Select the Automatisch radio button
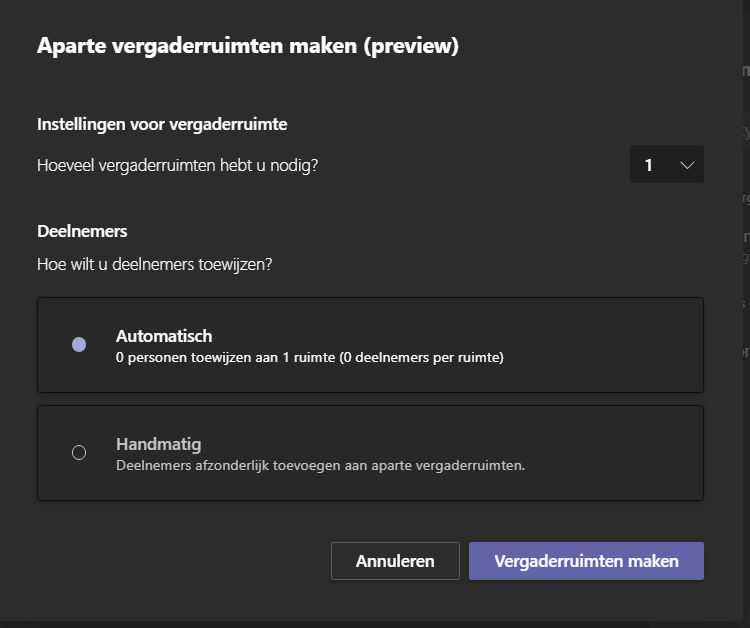 click(x=79, y=345)
